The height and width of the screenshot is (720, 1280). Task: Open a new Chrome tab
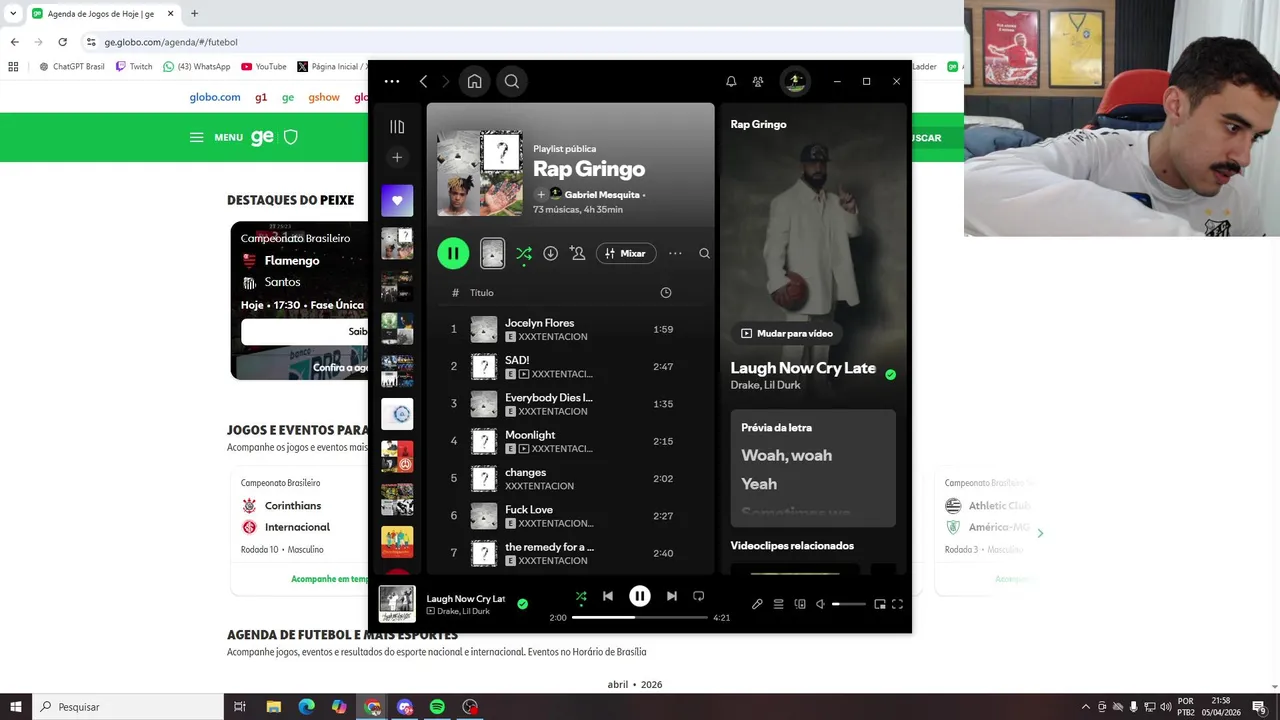click(194, 13)
